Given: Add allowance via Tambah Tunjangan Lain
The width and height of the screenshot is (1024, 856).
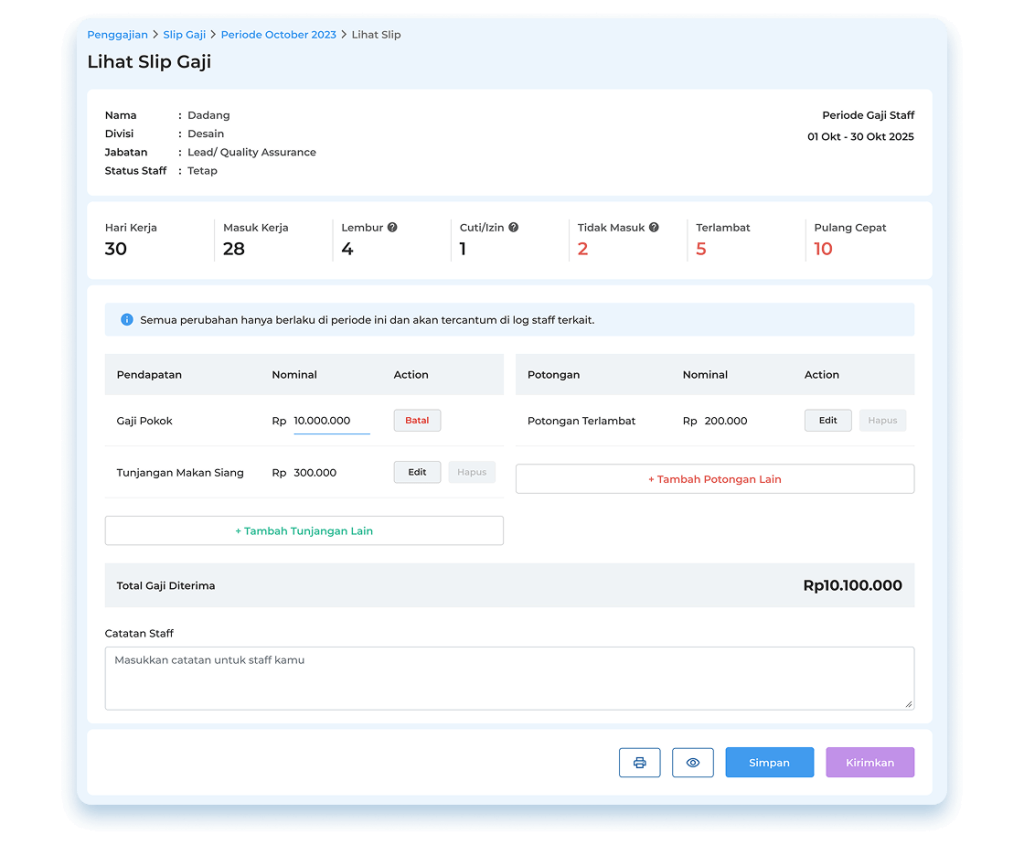Looking at the screenshot, I should 304,531.
